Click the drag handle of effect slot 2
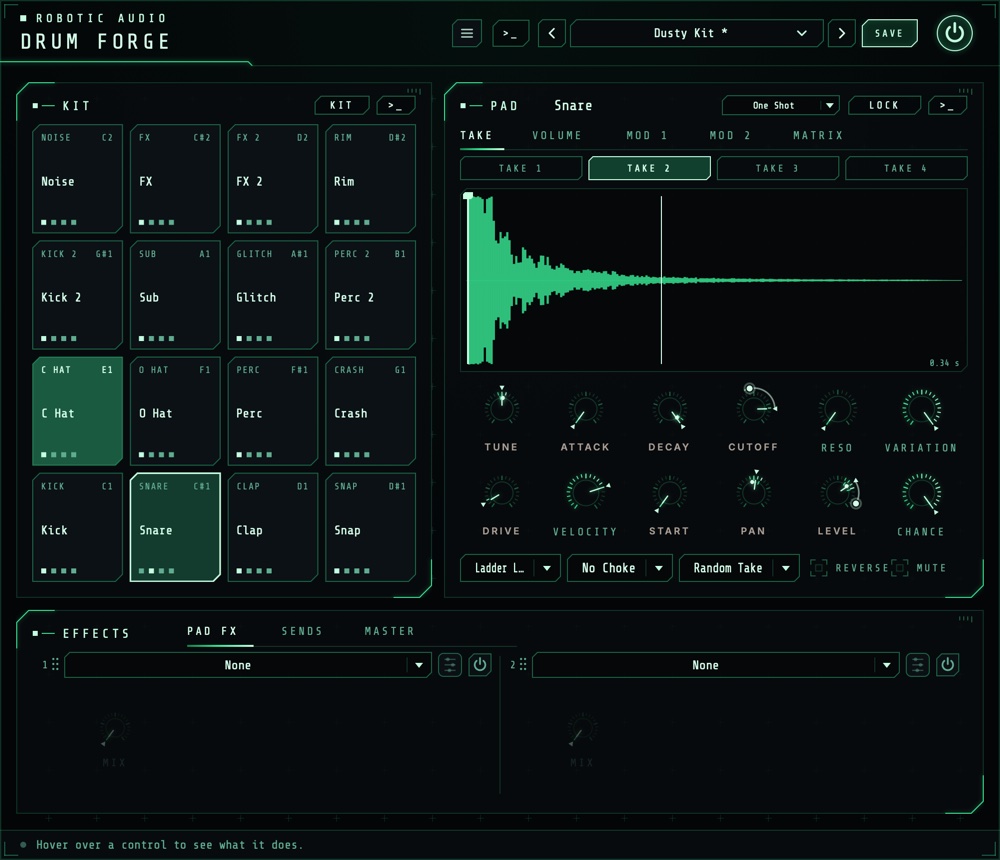The image size is (1000, 860). [x=523, y=665]
